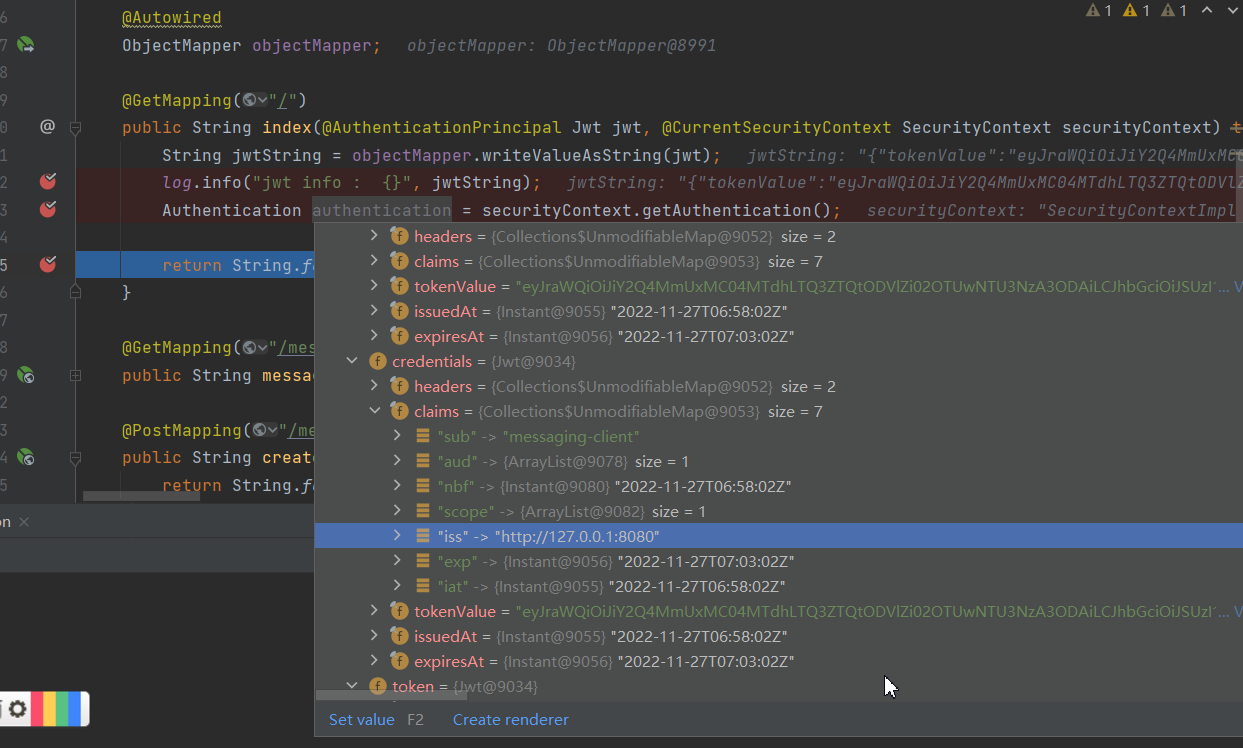1243x748 pixels.
Task: Click the green stripe on the floating toolbar
Action: point(62,709)
